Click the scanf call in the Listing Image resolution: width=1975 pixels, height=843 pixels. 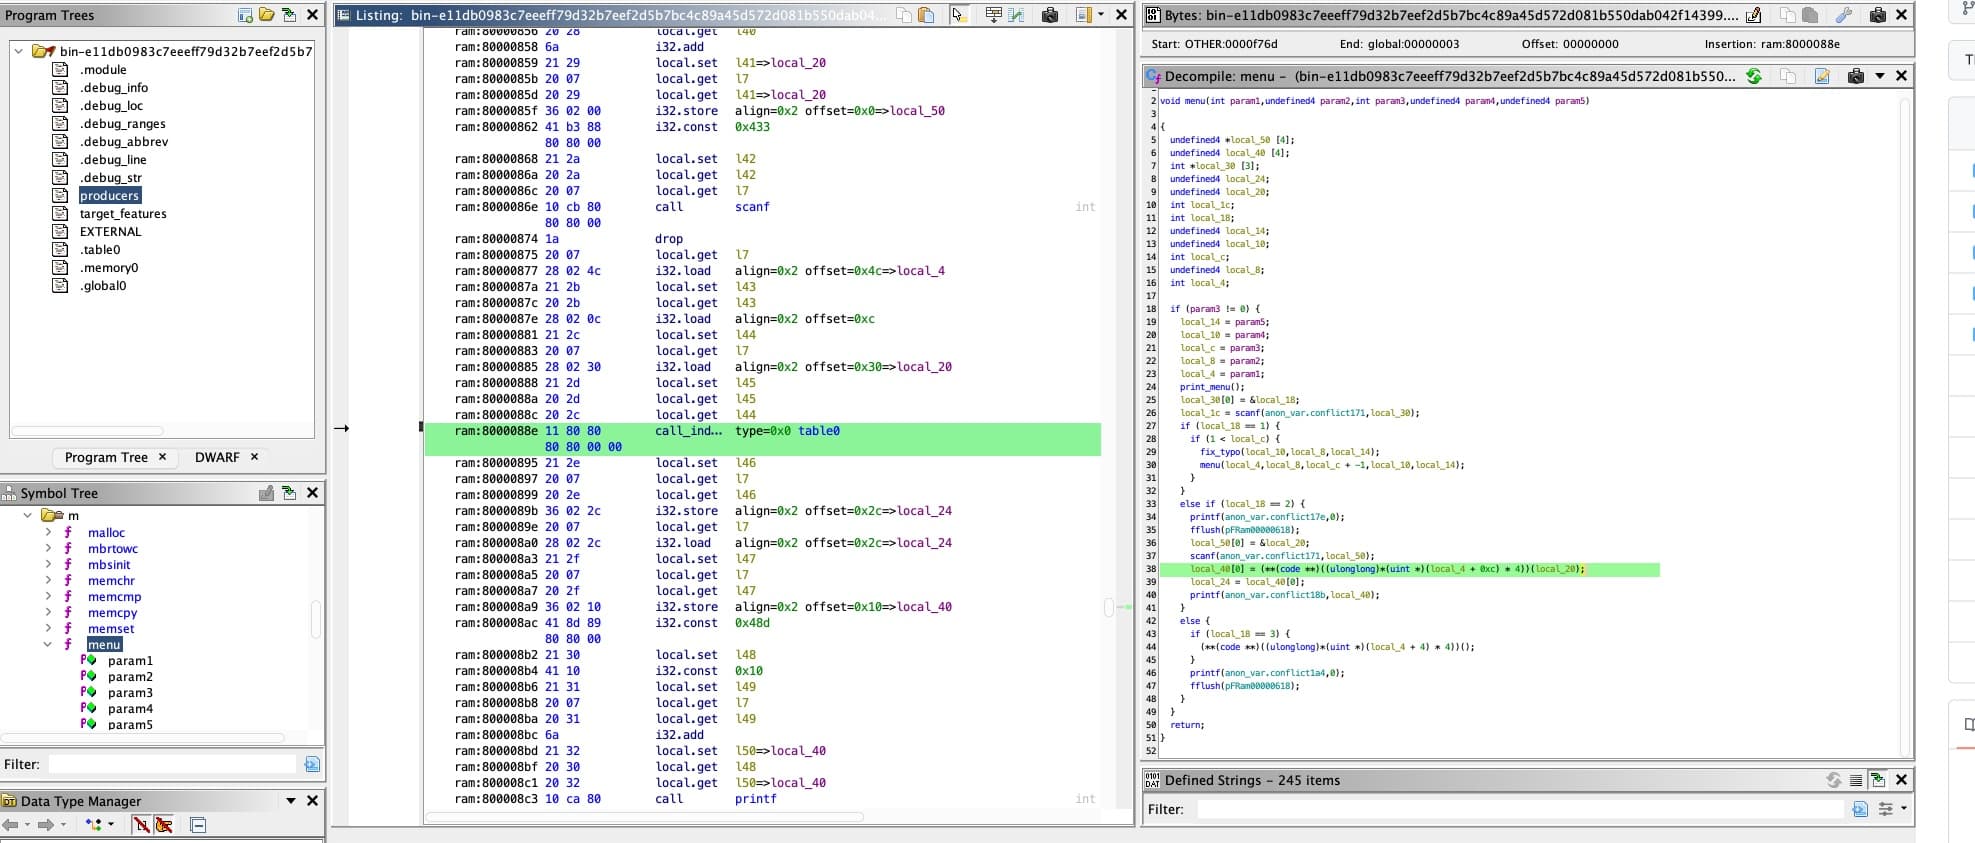752,207
